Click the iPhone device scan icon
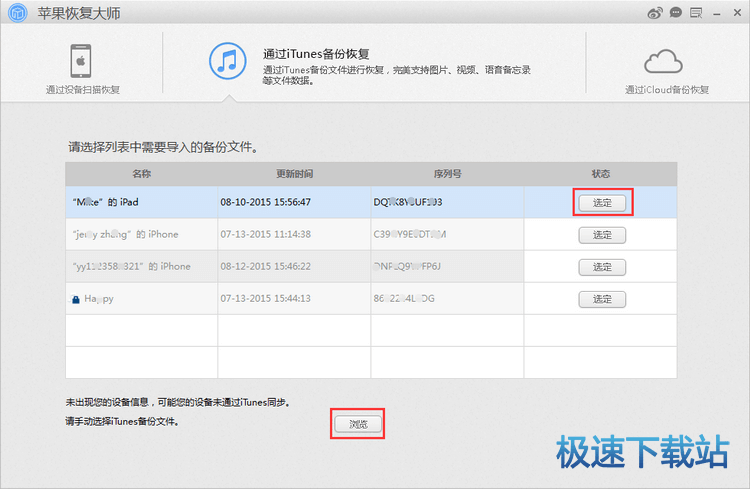 point(82,60)
